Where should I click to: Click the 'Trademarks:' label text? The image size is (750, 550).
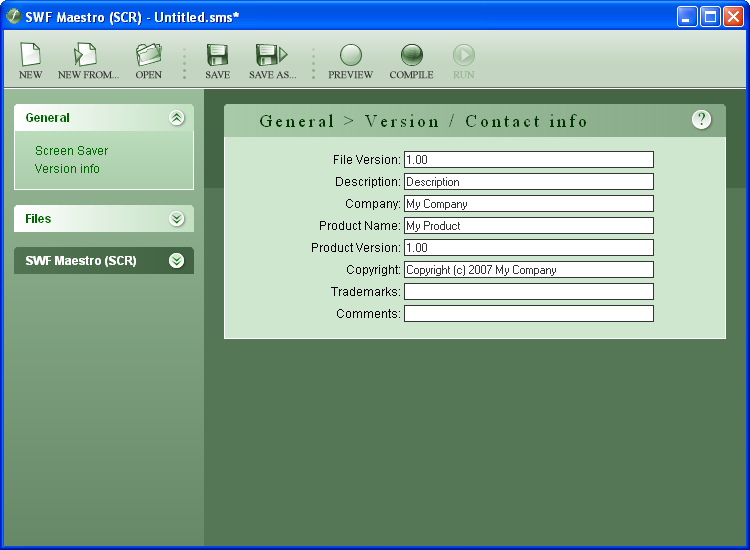(366, 292)
